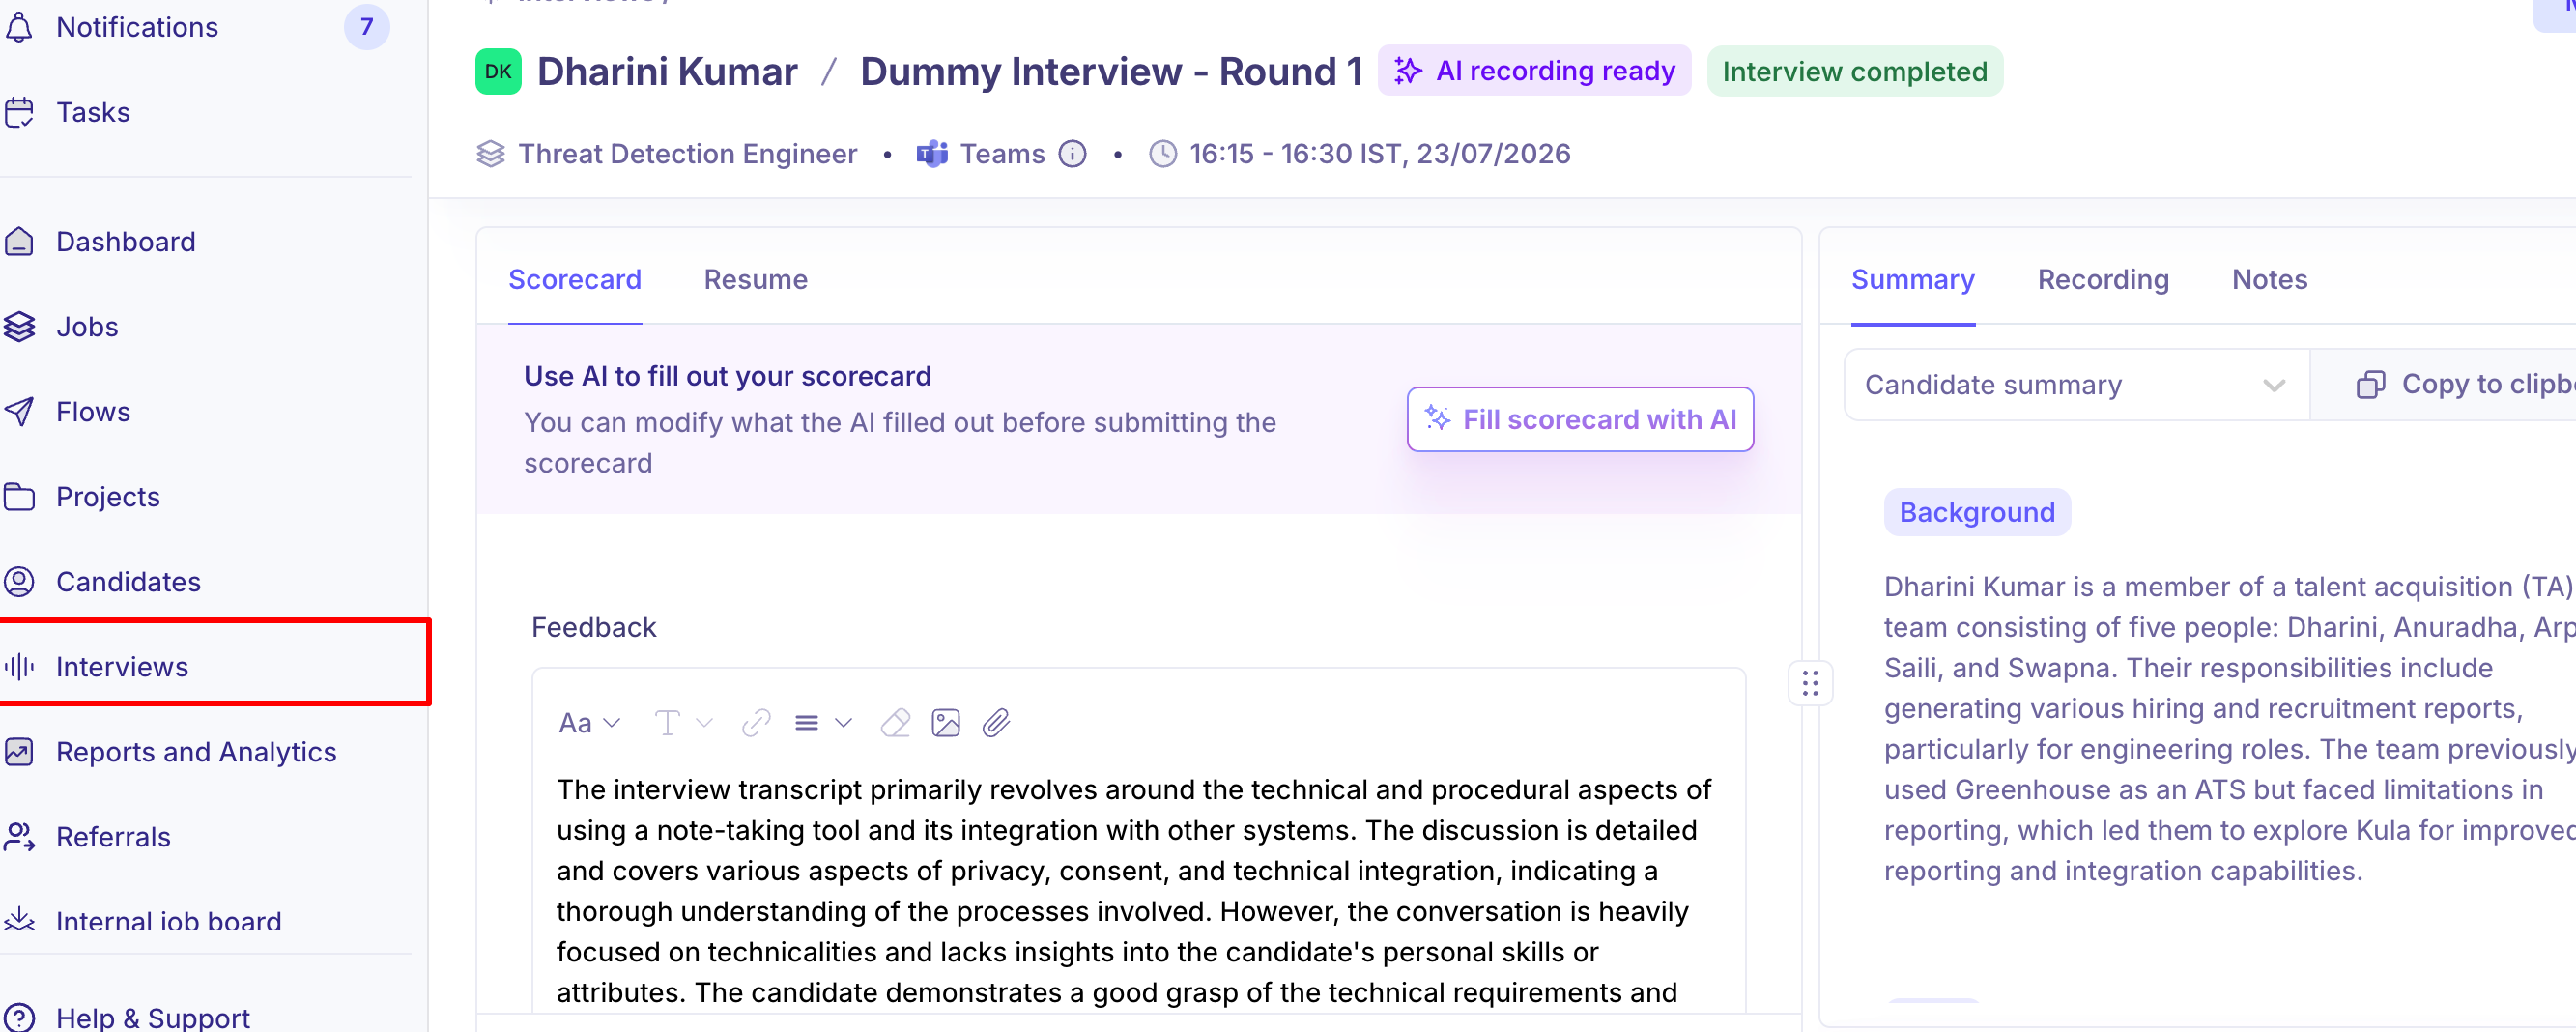Image resolution: width=2576 pixels, height=1032 pixels.
Task: Open Projects via the folder icon
Action: [19, 497]
